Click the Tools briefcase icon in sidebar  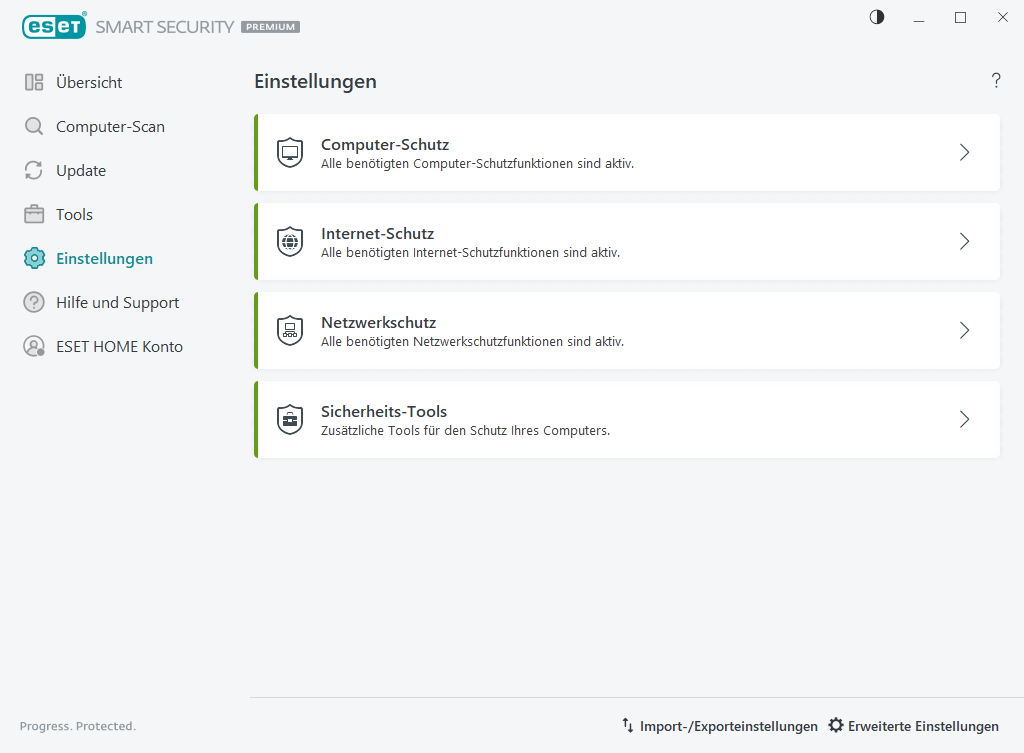34,215
